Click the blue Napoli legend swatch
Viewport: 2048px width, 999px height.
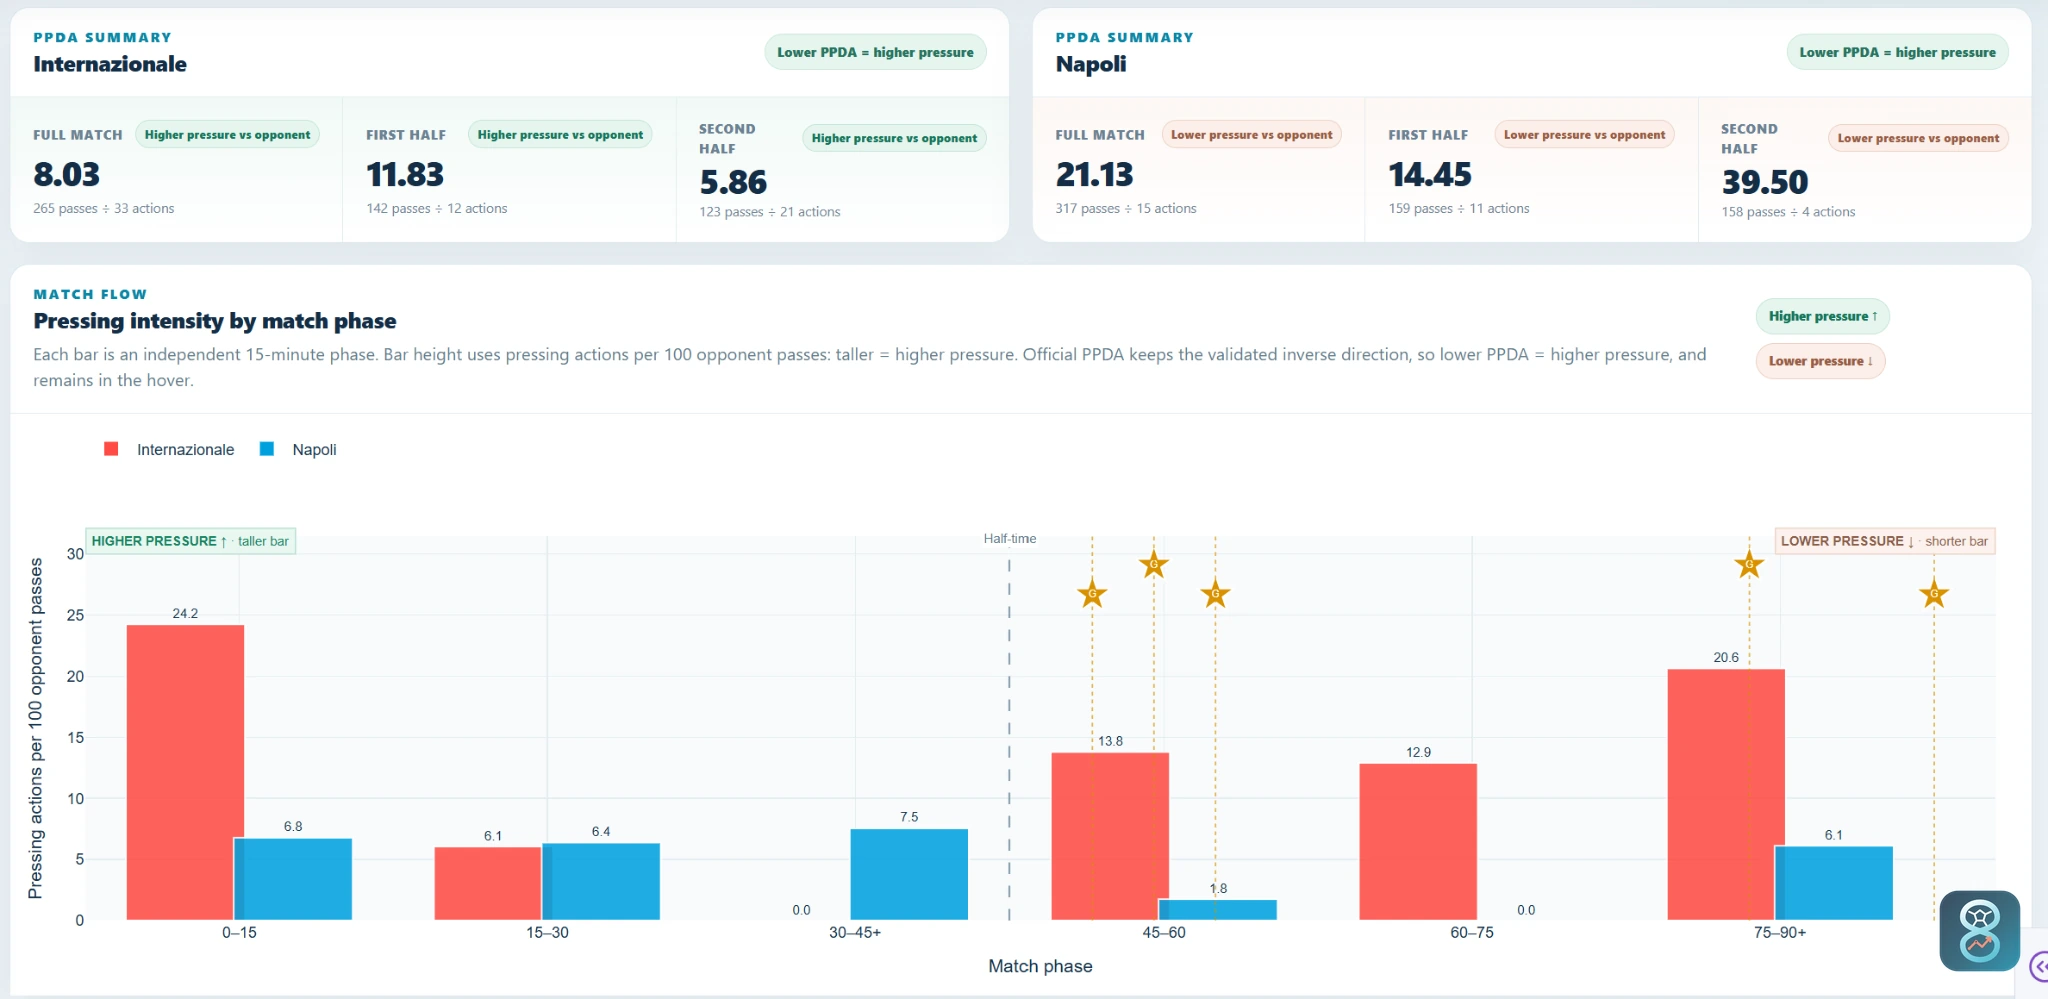tap(267, 449)
